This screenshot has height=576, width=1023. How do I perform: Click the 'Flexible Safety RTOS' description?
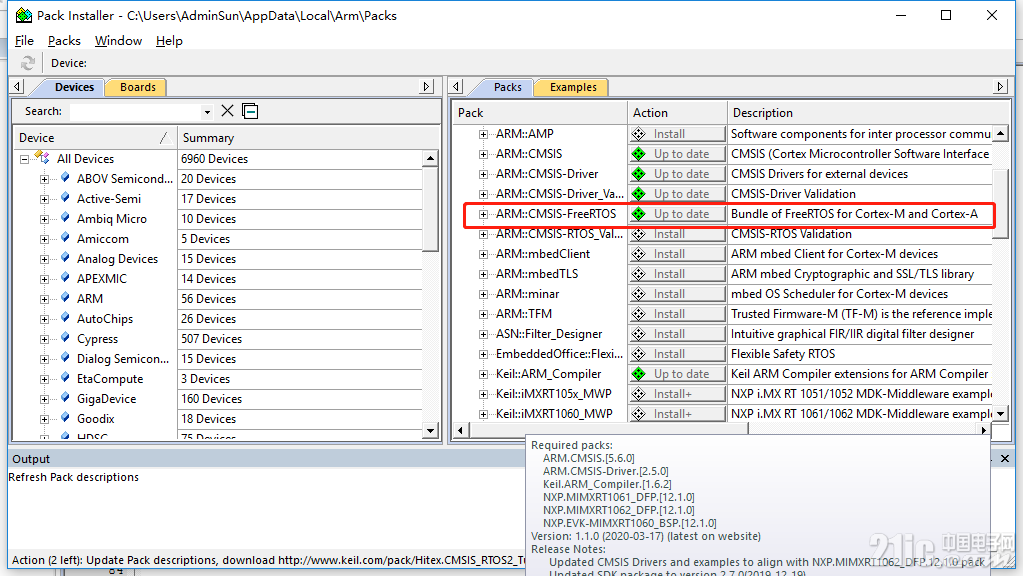tap(783, 354)
